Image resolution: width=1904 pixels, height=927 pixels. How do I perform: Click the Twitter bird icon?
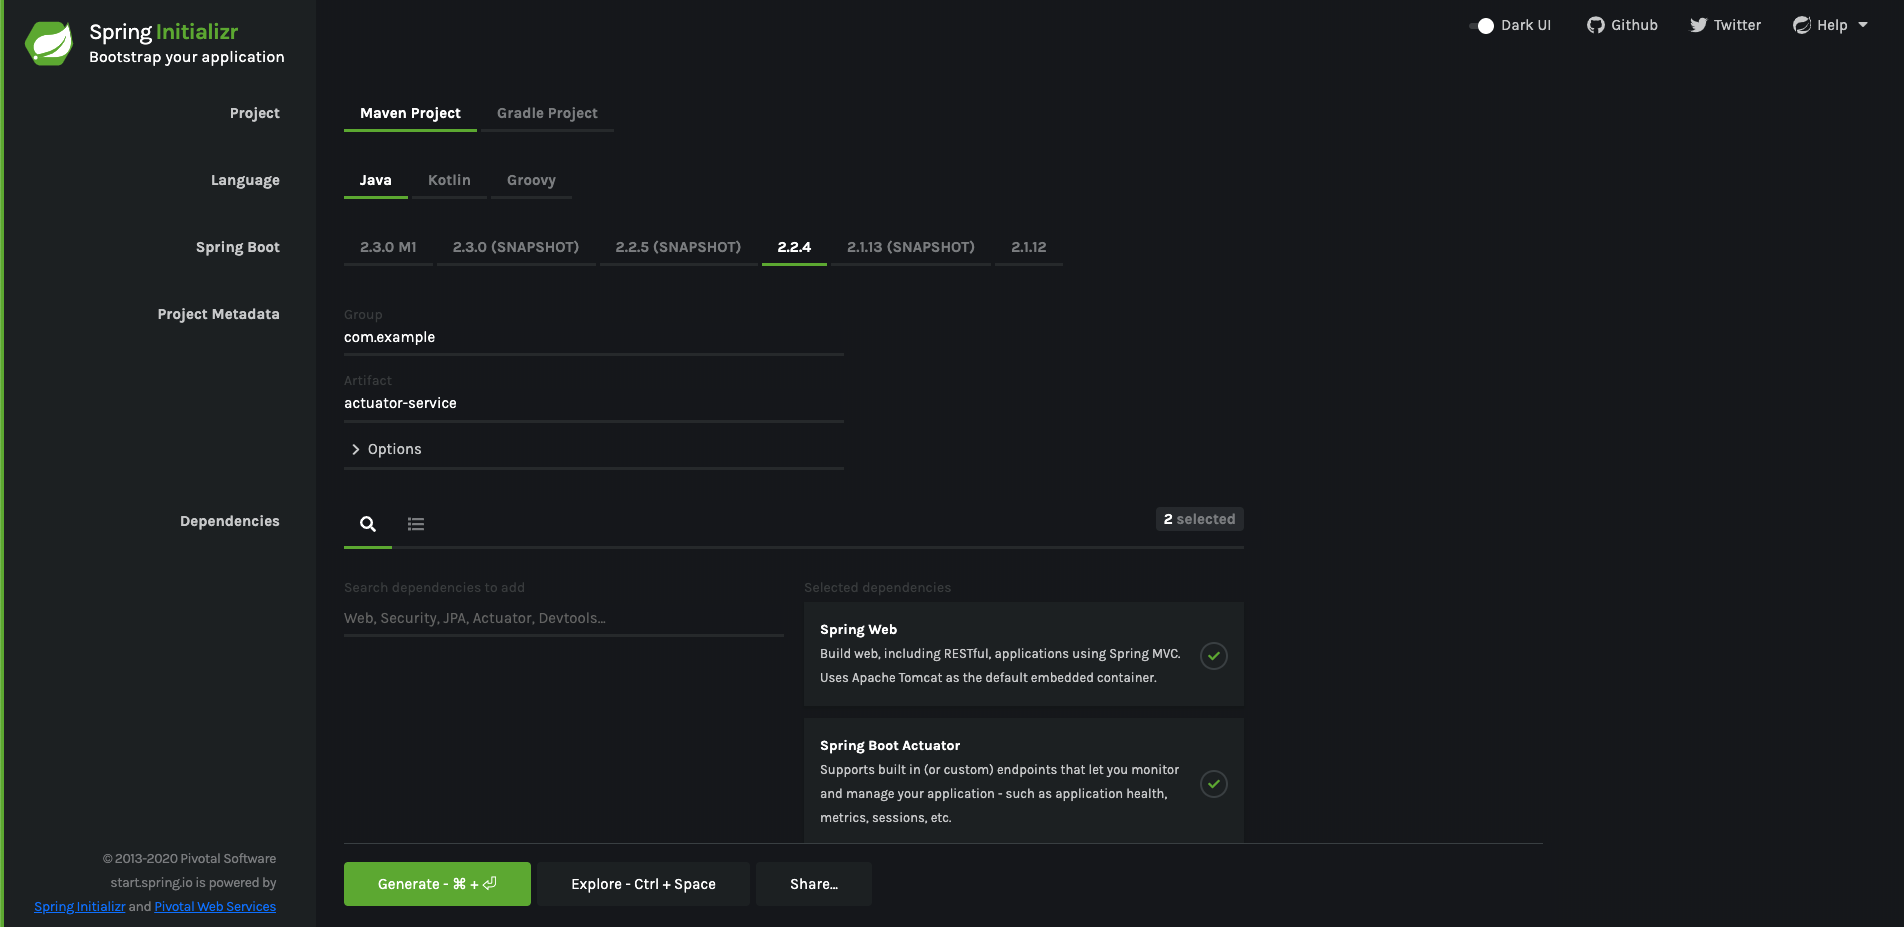pos(1698,25)
